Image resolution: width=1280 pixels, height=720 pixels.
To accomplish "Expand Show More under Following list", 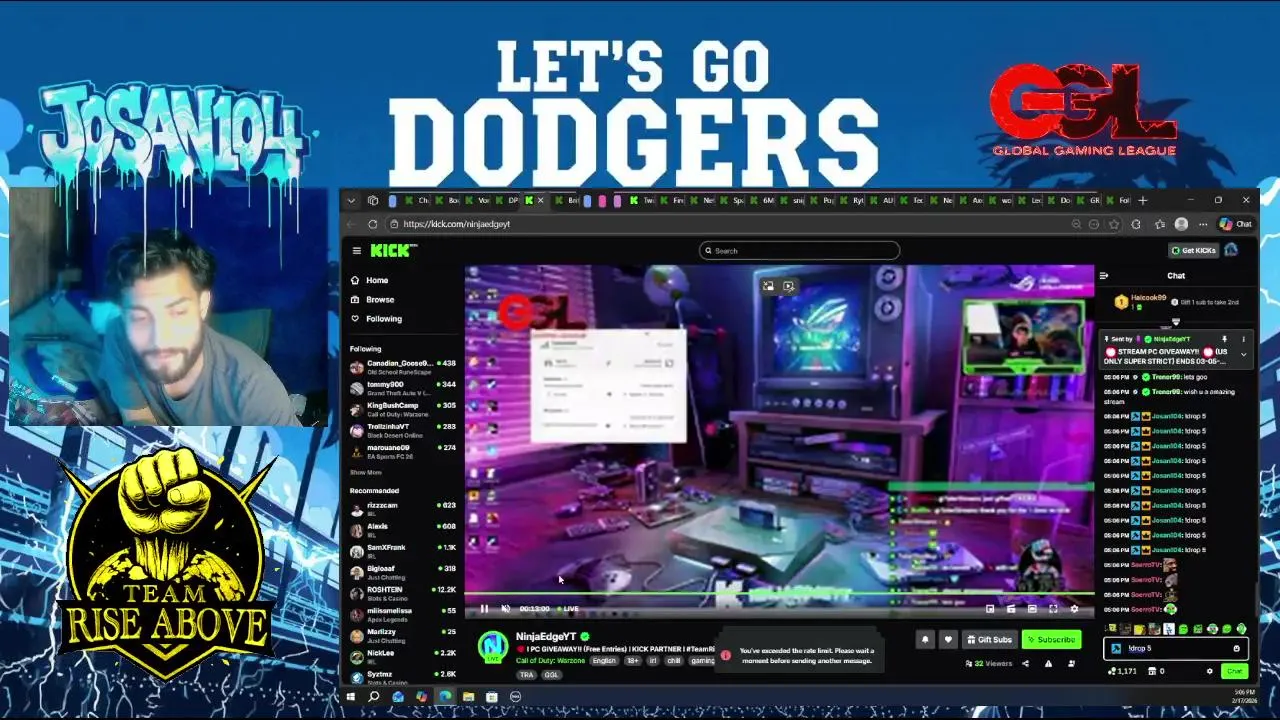I will coord(365,472).
